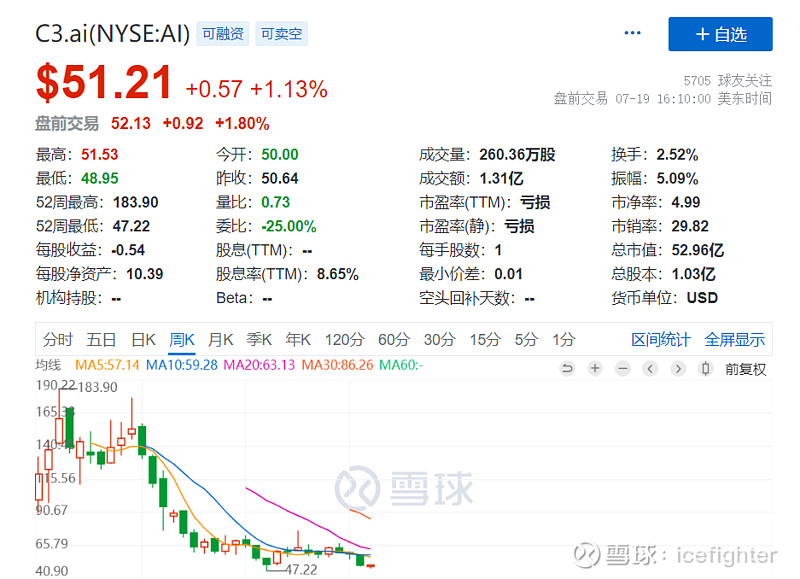This screenshot has height=579, width=800.
Task: Select the 30分 interval tab
Action: point(439,340)
